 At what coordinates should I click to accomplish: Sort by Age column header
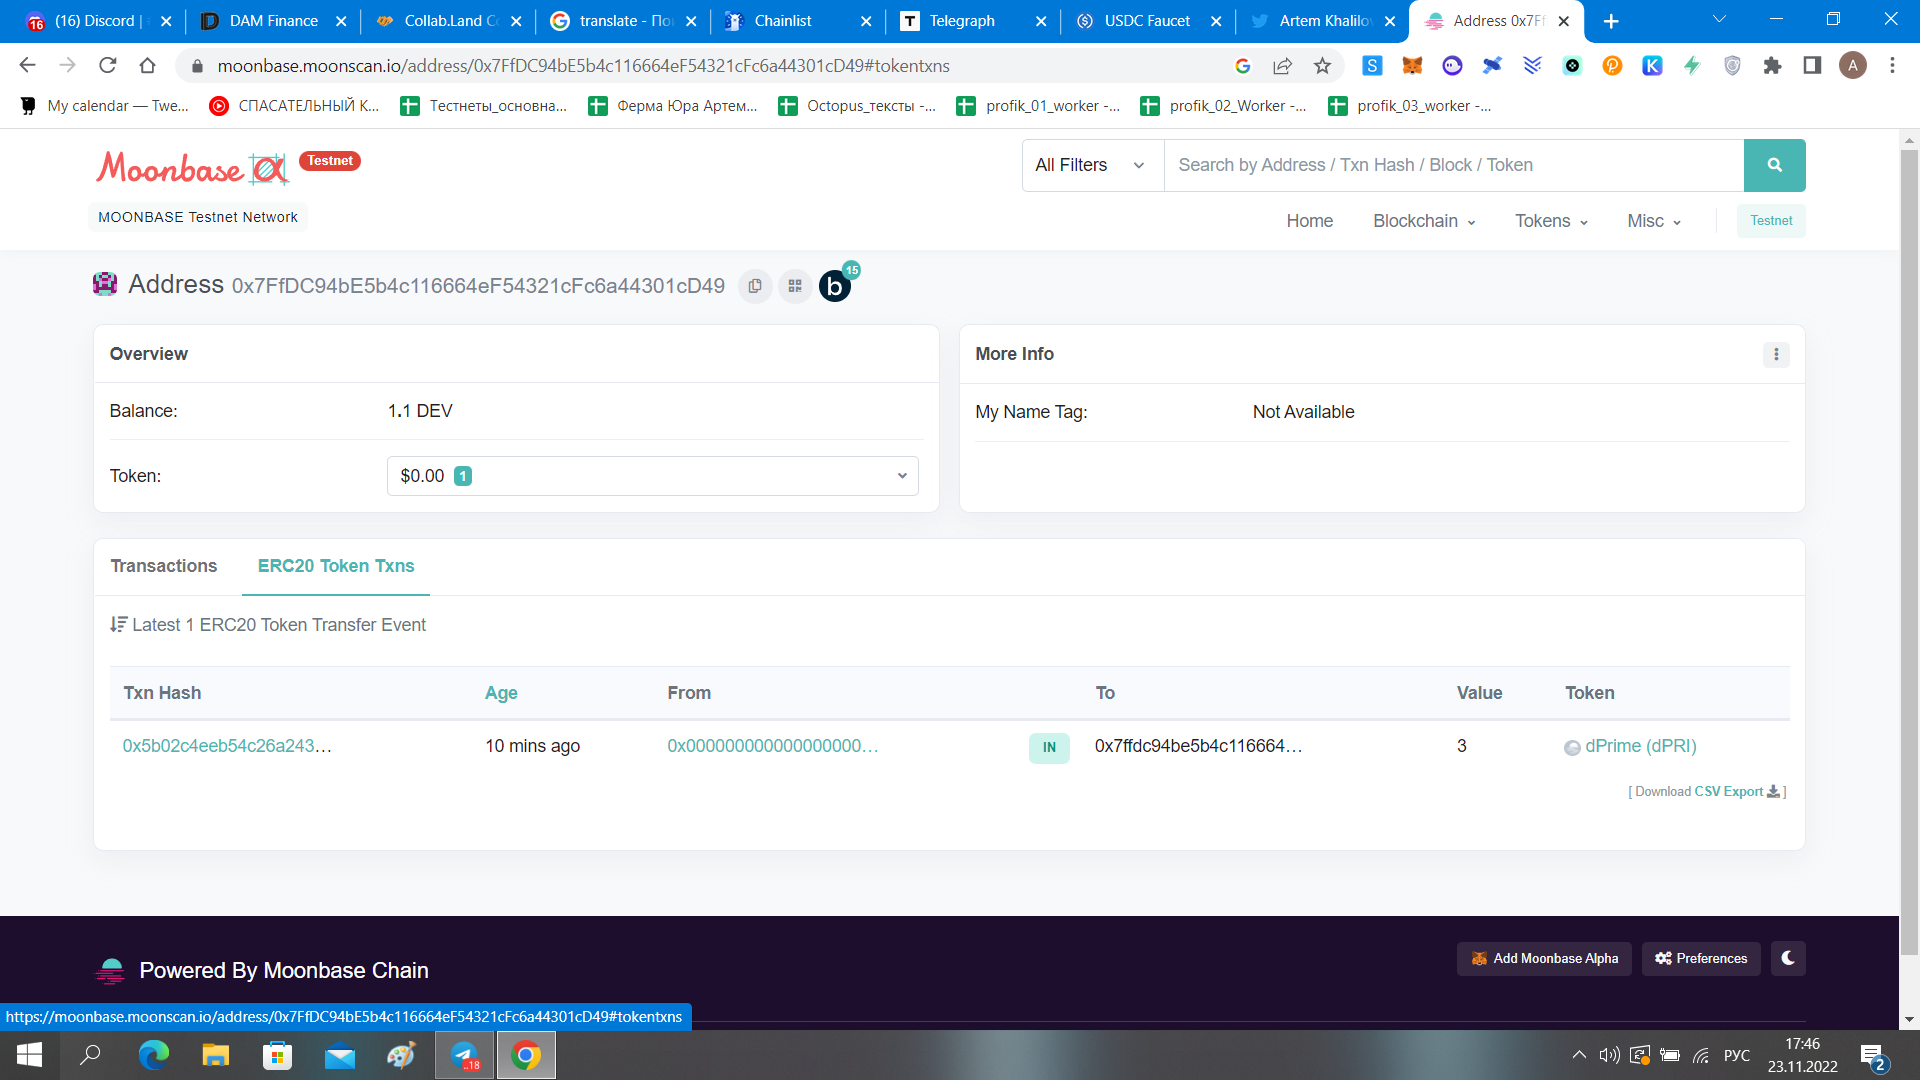501,693
